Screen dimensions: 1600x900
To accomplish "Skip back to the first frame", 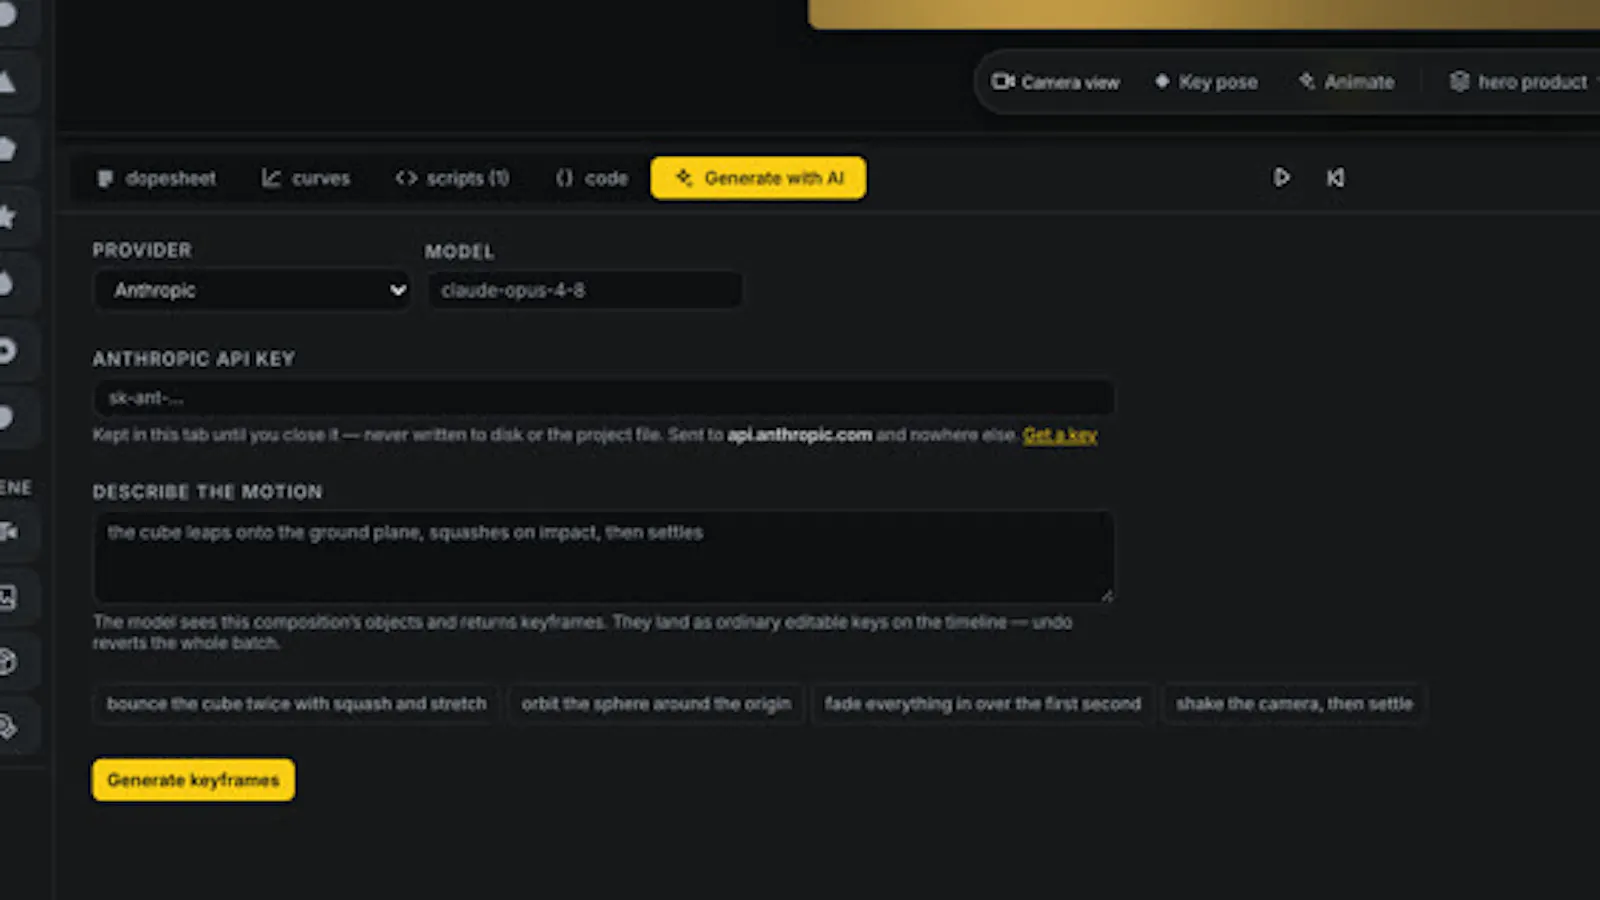I will click(x=1335, y=178).
